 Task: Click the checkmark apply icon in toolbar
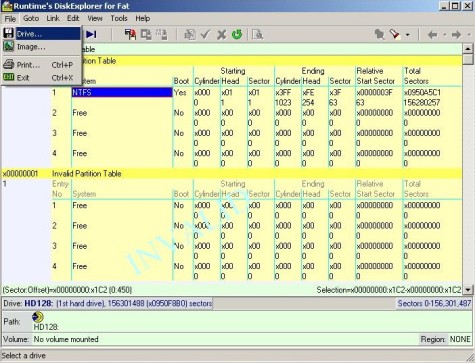pyautogui.click(x=205, y=34)
